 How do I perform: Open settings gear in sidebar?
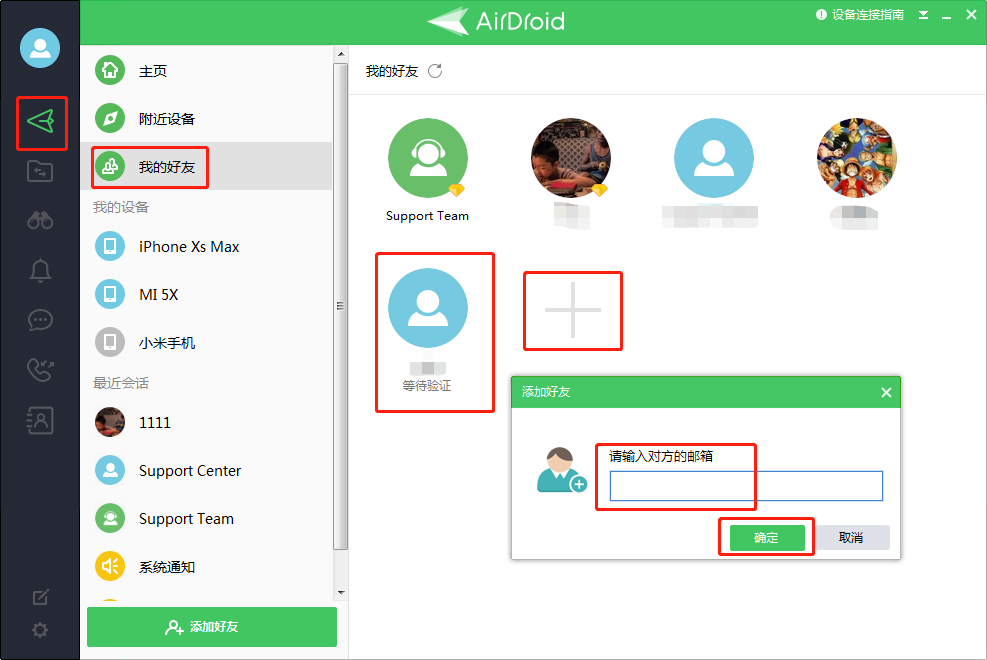tap(40, 630)
